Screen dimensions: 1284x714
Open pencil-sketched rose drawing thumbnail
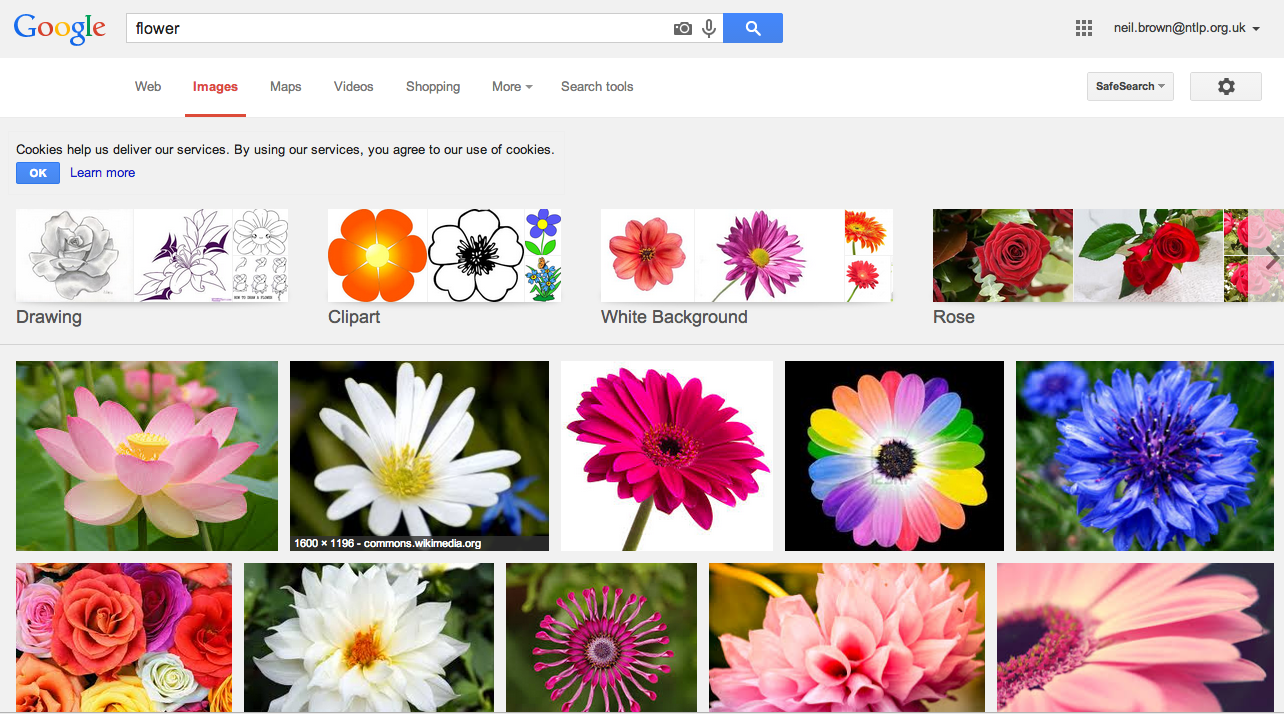point(75,255)
